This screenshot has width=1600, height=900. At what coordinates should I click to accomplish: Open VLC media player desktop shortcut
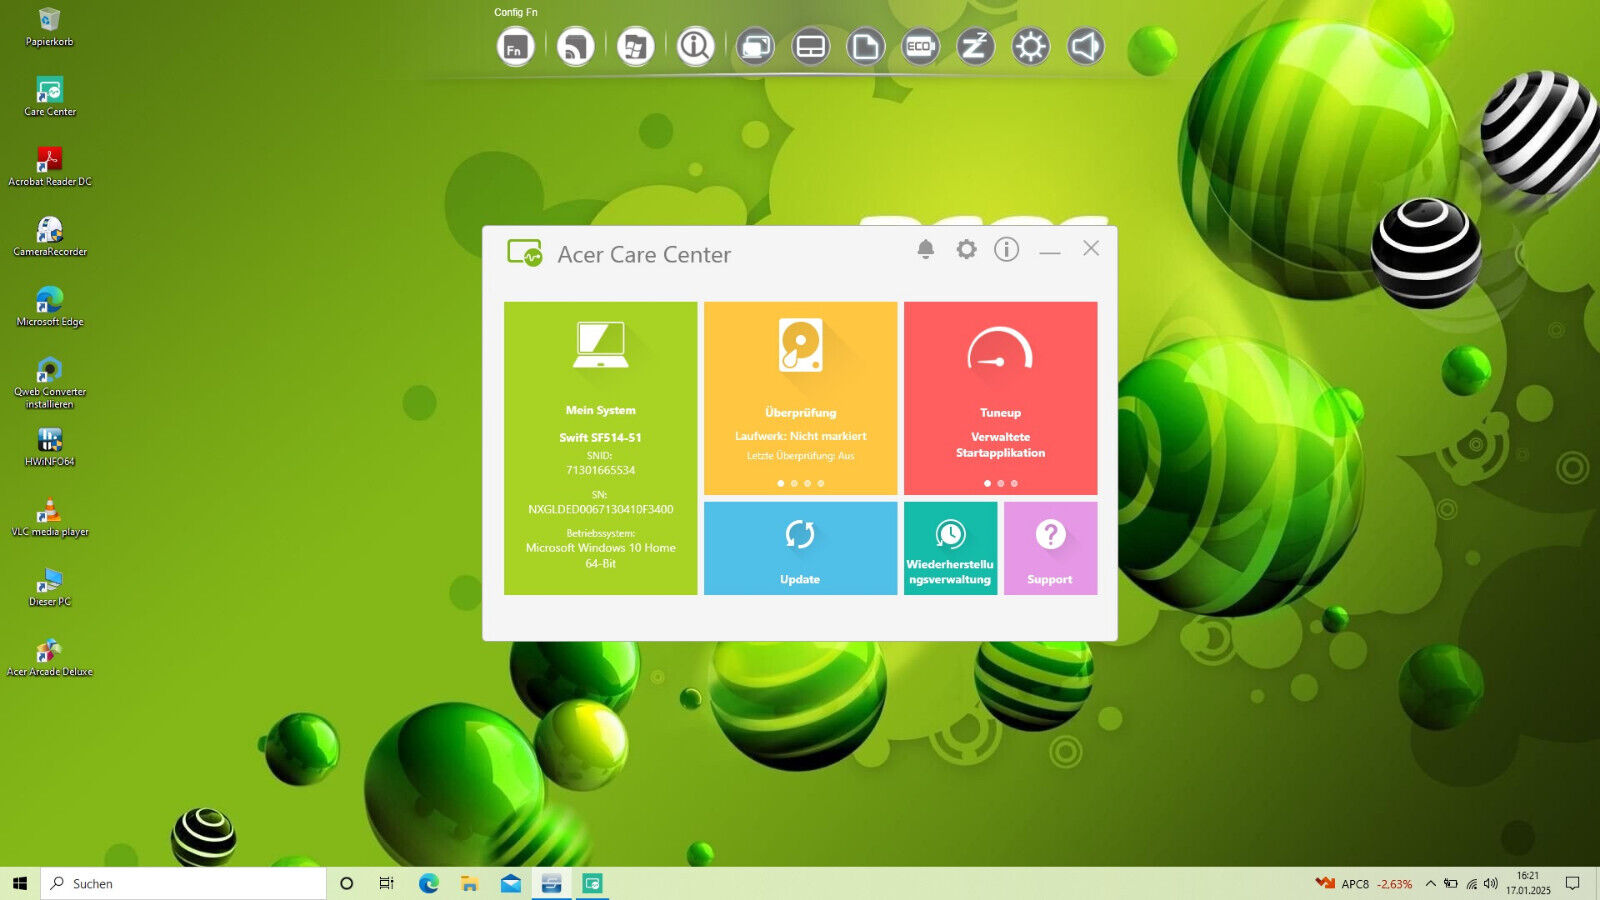[49, 517]
